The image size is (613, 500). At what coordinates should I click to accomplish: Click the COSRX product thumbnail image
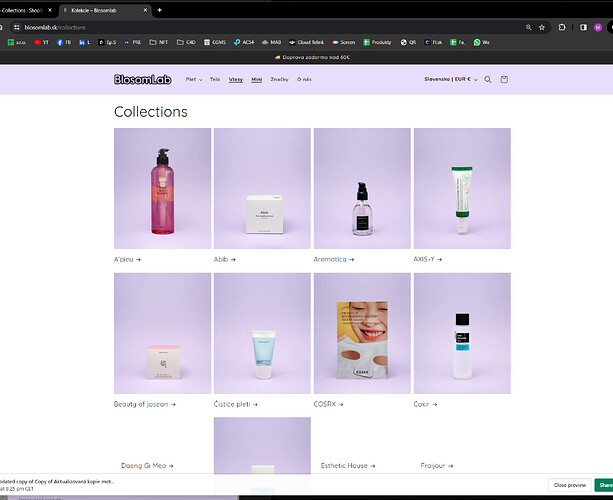[362, 334]
